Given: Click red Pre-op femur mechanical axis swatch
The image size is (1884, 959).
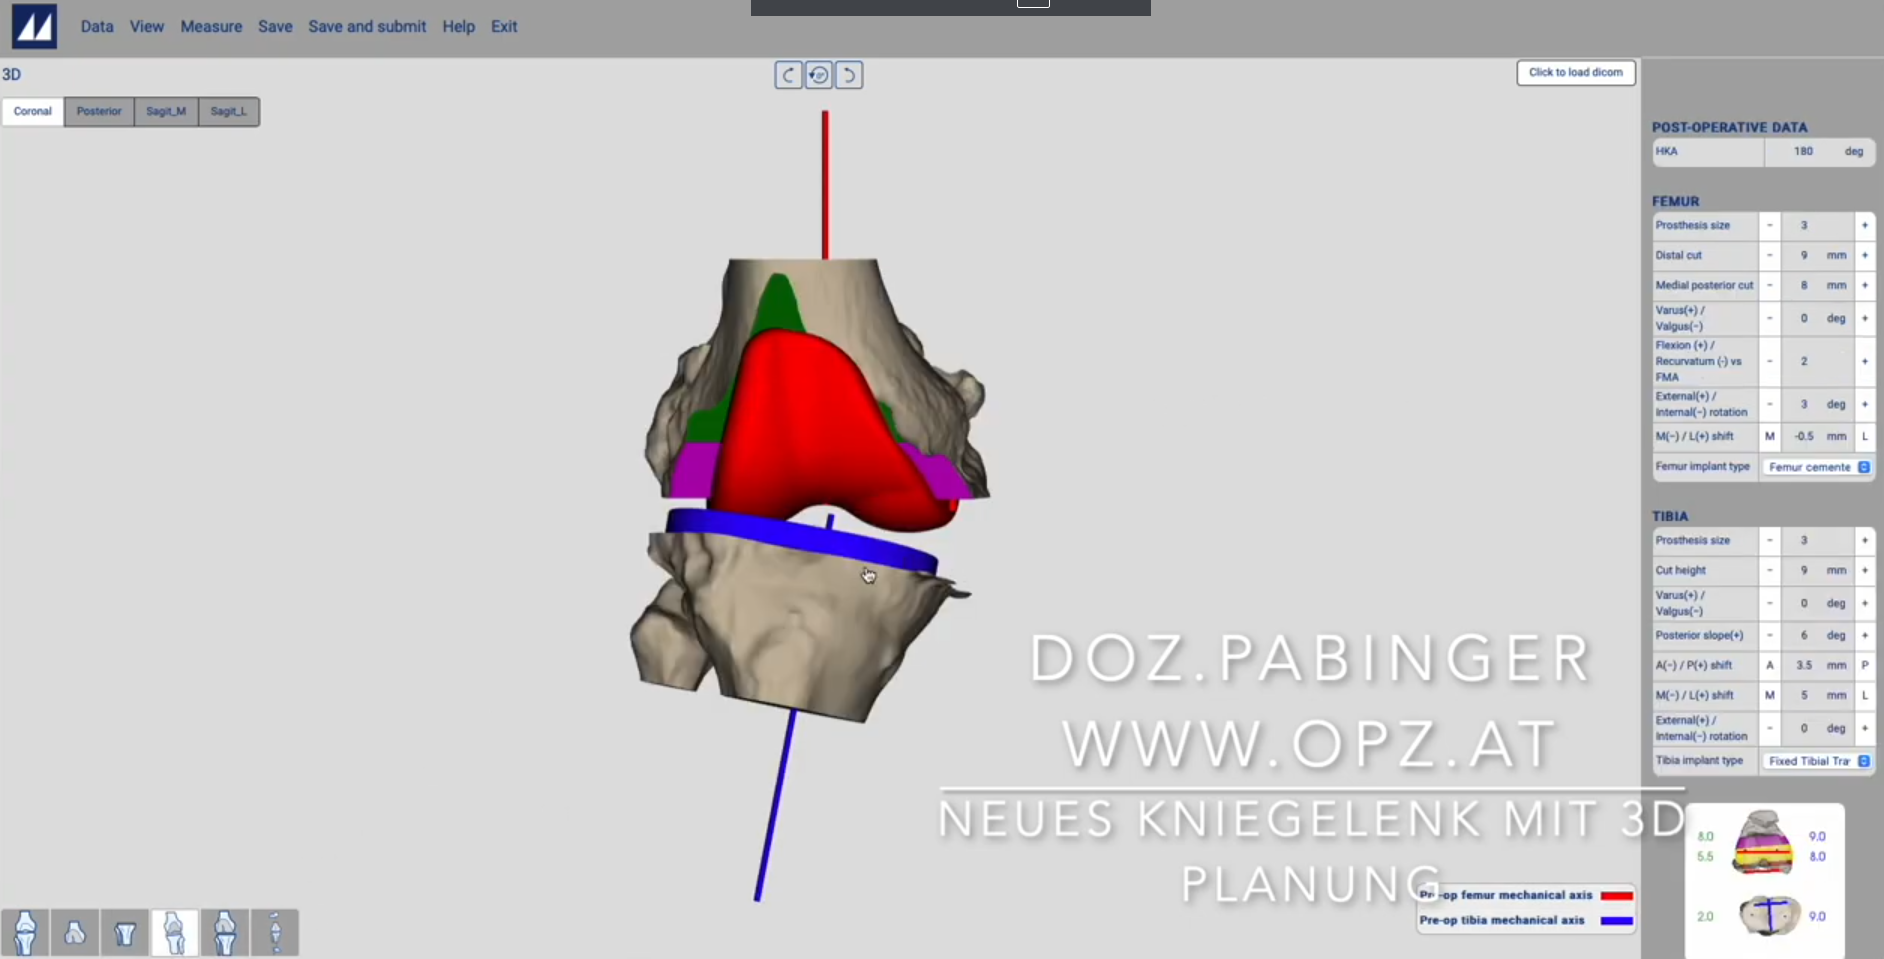Looking at the screenshot, I should 1616,896.
